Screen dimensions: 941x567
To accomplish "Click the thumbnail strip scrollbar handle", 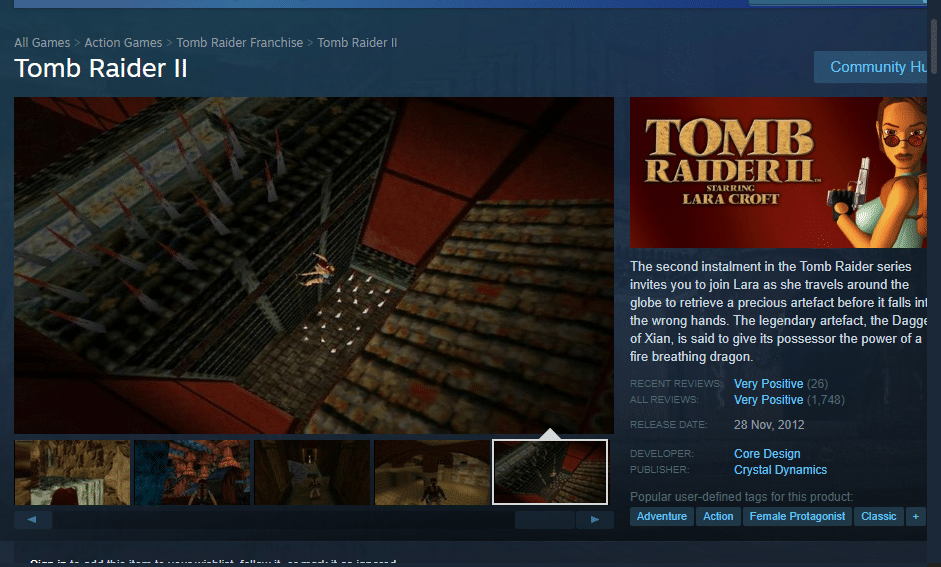I will [545, 520].
